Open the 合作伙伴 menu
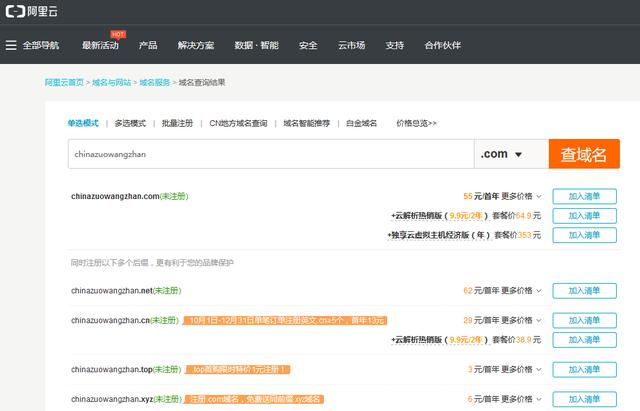Viewport: 640px width, 411px height. click(x=442, y=45)
